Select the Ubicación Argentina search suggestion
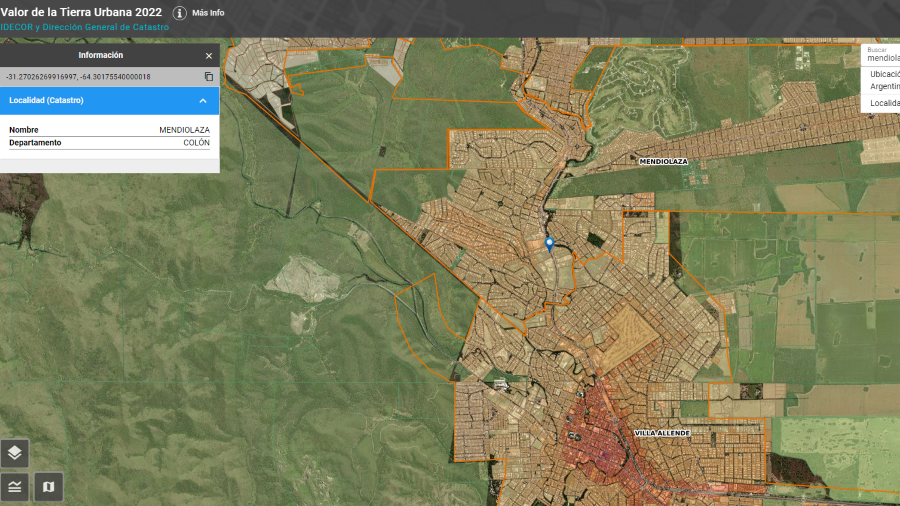 click(883, 80)
